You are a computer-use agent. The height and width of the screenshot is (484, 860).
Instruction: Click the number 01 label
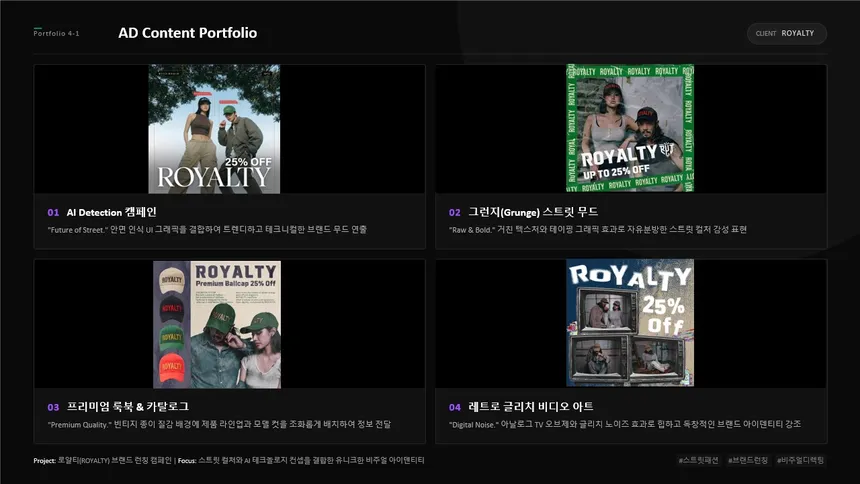53,212
